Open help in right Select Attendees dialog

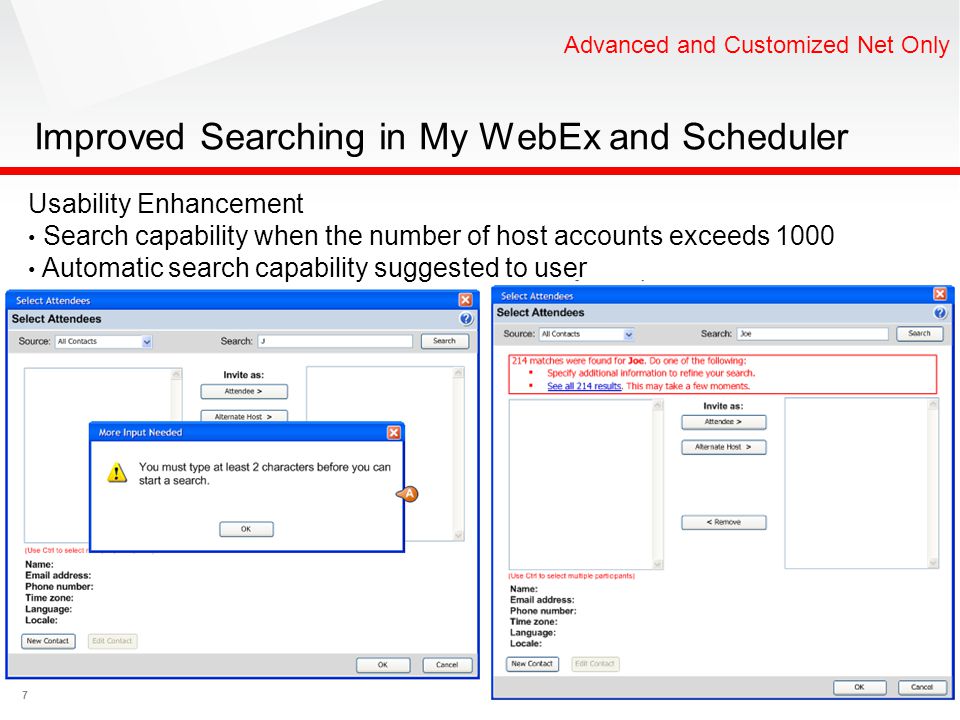point(940,313)
